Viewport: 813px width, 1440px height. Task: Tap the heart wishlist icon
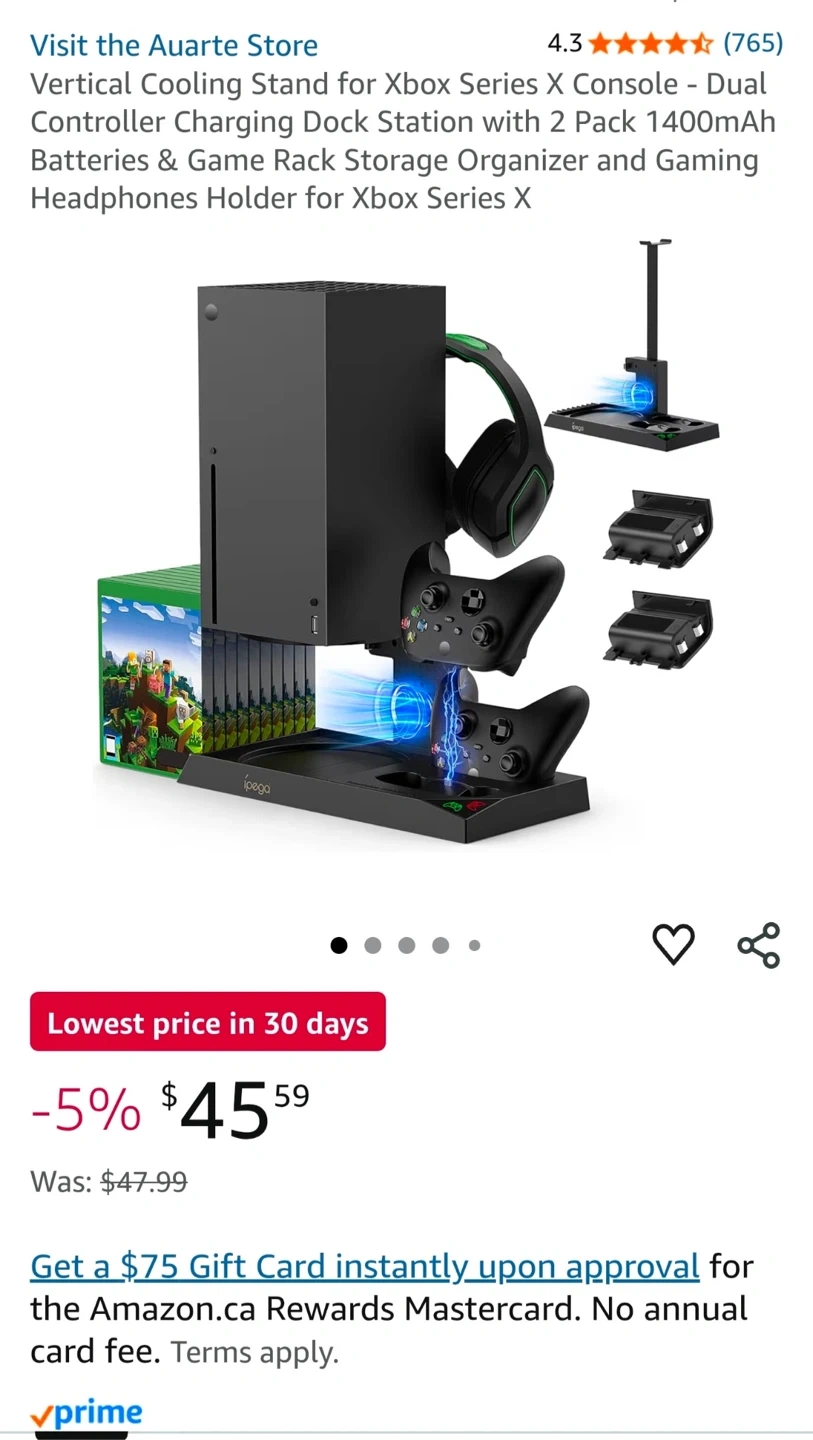tap(673, 945)
